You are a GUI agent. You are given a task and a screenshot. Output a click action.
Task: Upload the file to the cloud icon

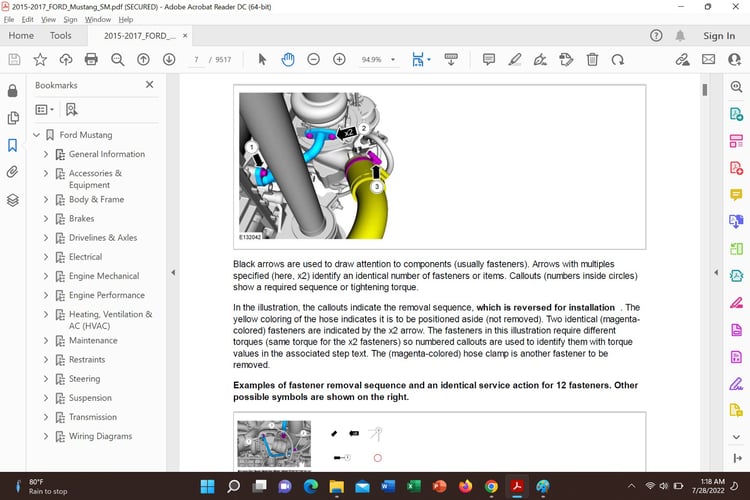(66, 59)
